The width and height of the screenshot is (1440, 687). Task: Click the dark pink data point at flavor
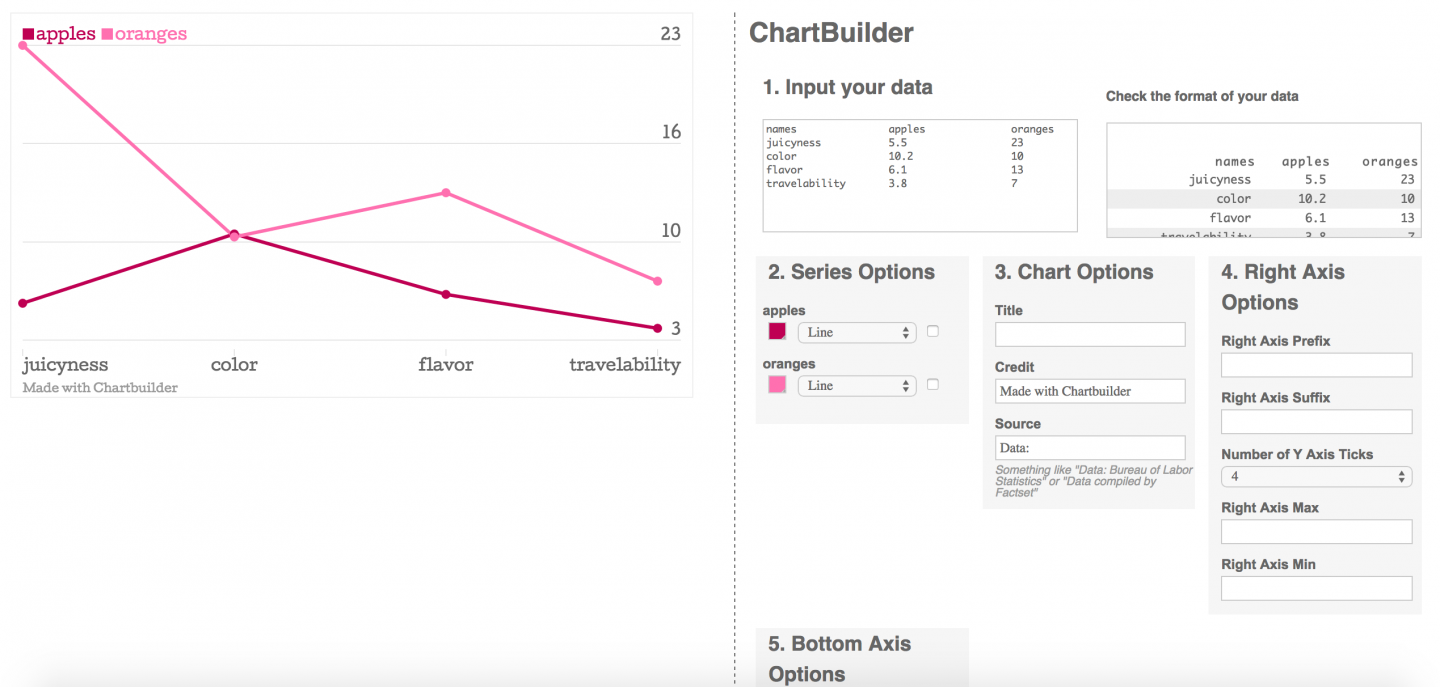[x=446, y=294]
